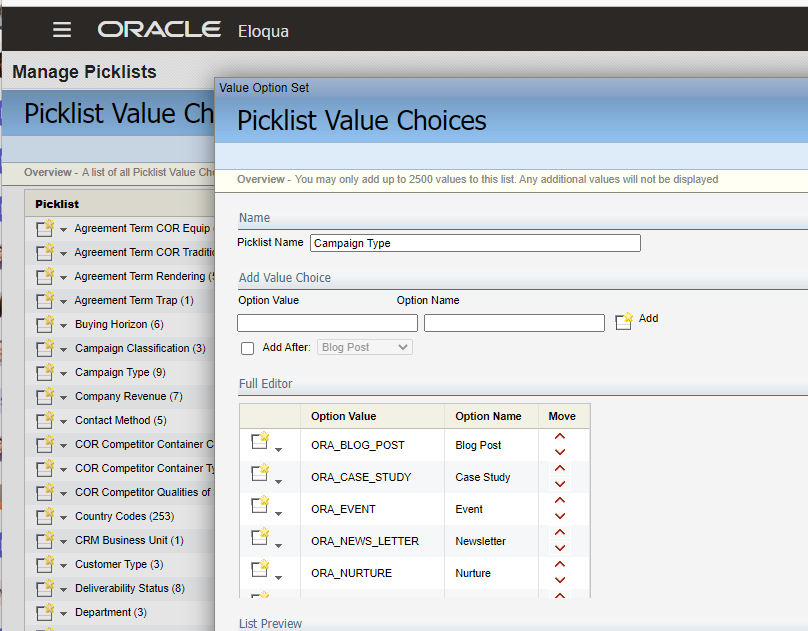The image size is (808, 631).
Task: Click the edit icon for Company Revenue picklist
Action: point(45,396)
